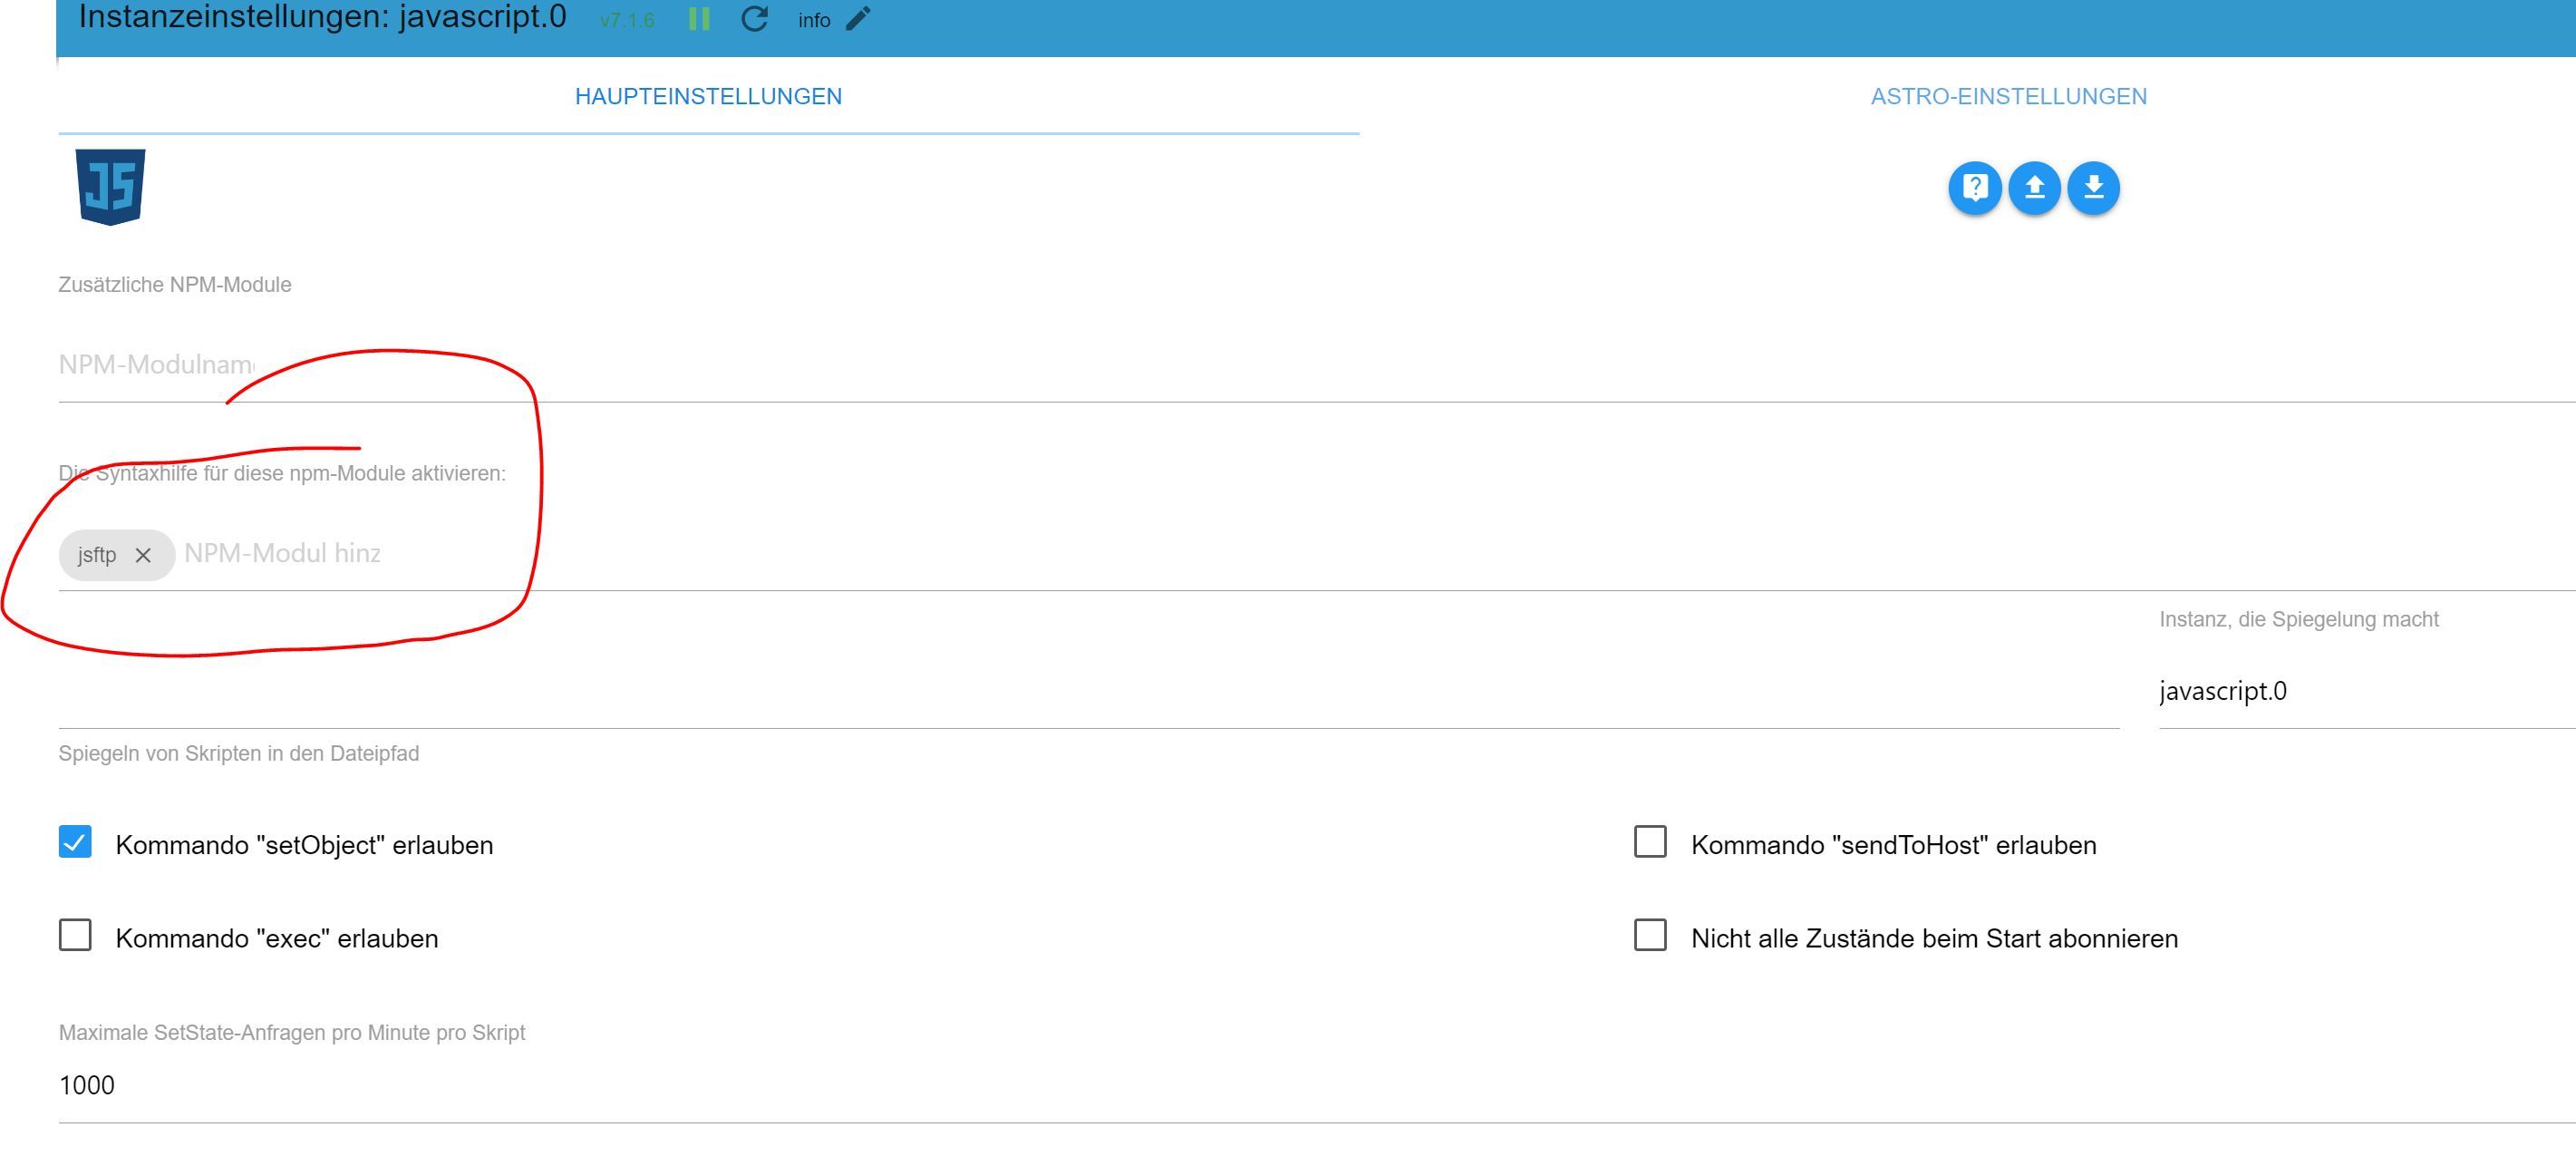Open the Astro-Einstellungen tab
2576x1166 pixels.
(2008, 97)
